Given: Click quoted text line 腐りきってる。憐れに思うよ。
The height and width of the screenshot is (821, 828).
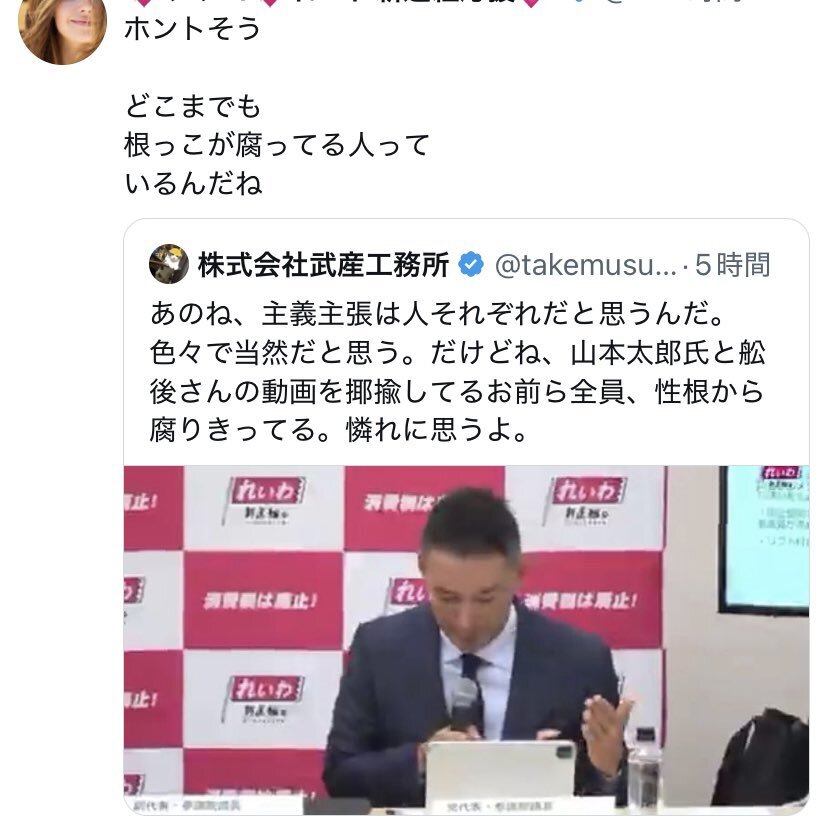Looking at the screenshot, I should tap(338, 430).
